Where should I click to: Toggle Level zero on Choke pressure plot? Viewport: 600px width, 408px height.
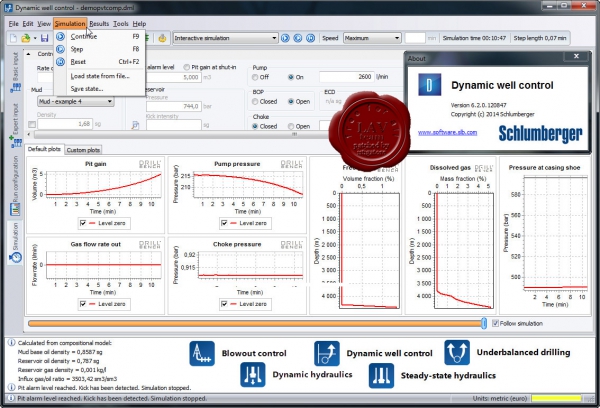click(224, 304)
